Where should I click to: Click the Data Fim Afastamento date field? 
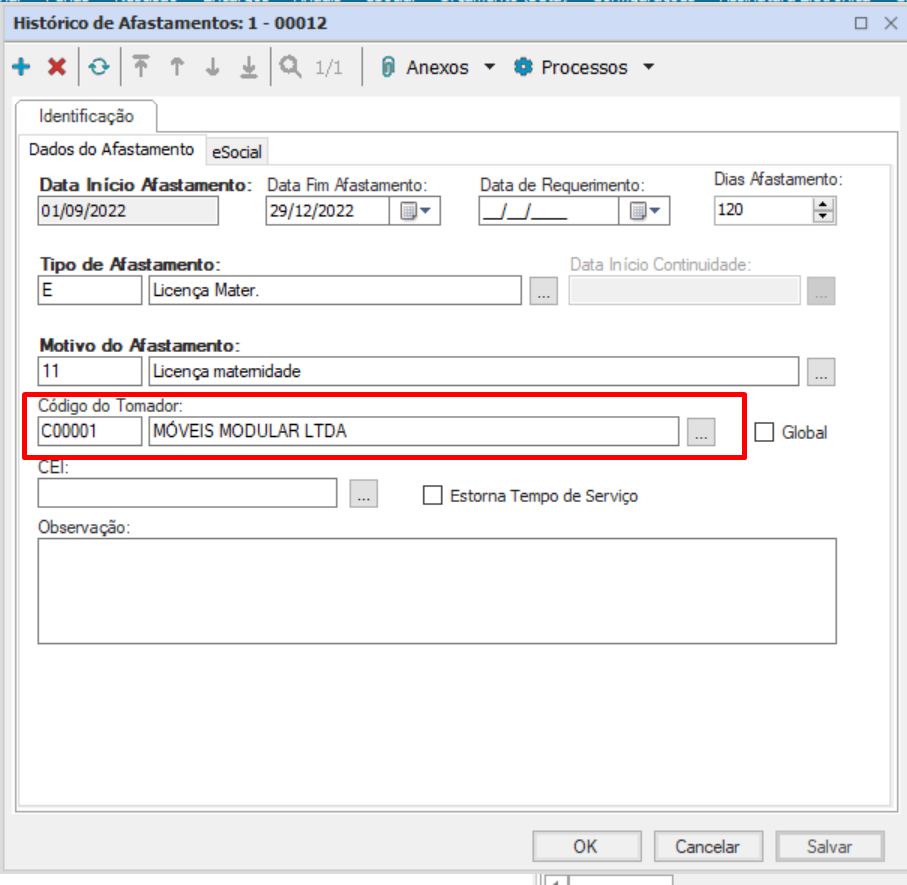click(x=327, y=211)
